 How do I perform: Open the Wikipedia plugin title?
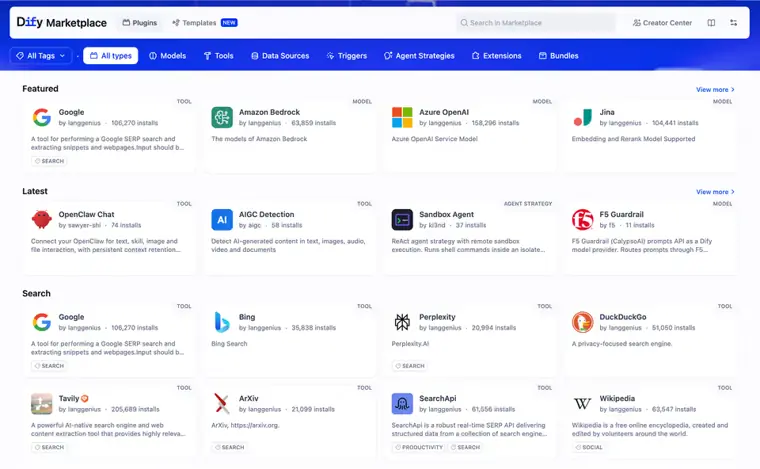pos(617,398)
